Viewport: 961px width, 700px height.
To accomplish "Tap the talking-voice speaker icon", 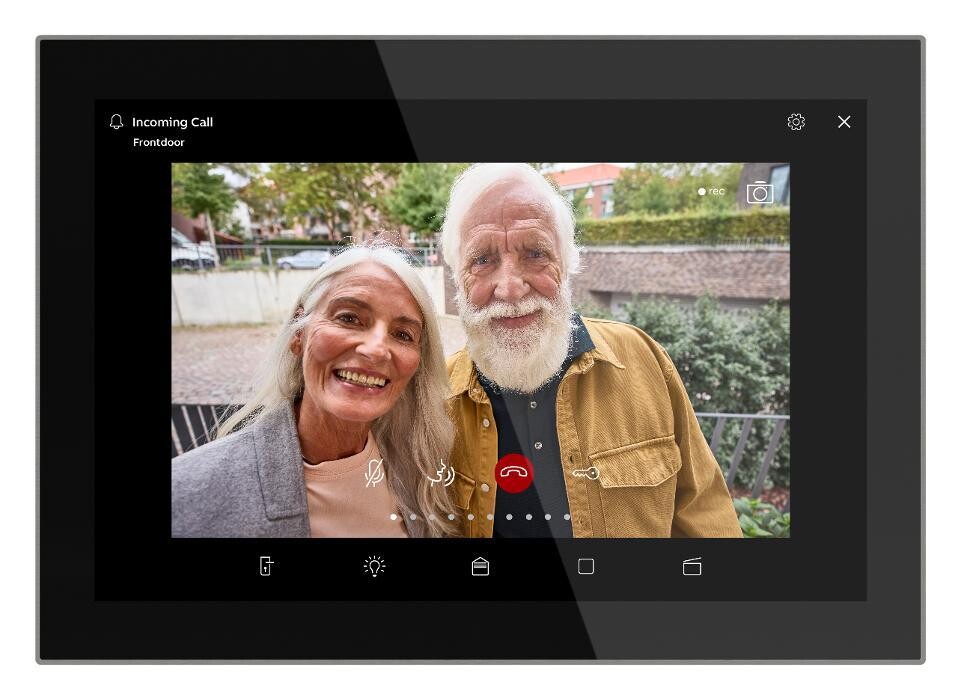I will [442, 473].
